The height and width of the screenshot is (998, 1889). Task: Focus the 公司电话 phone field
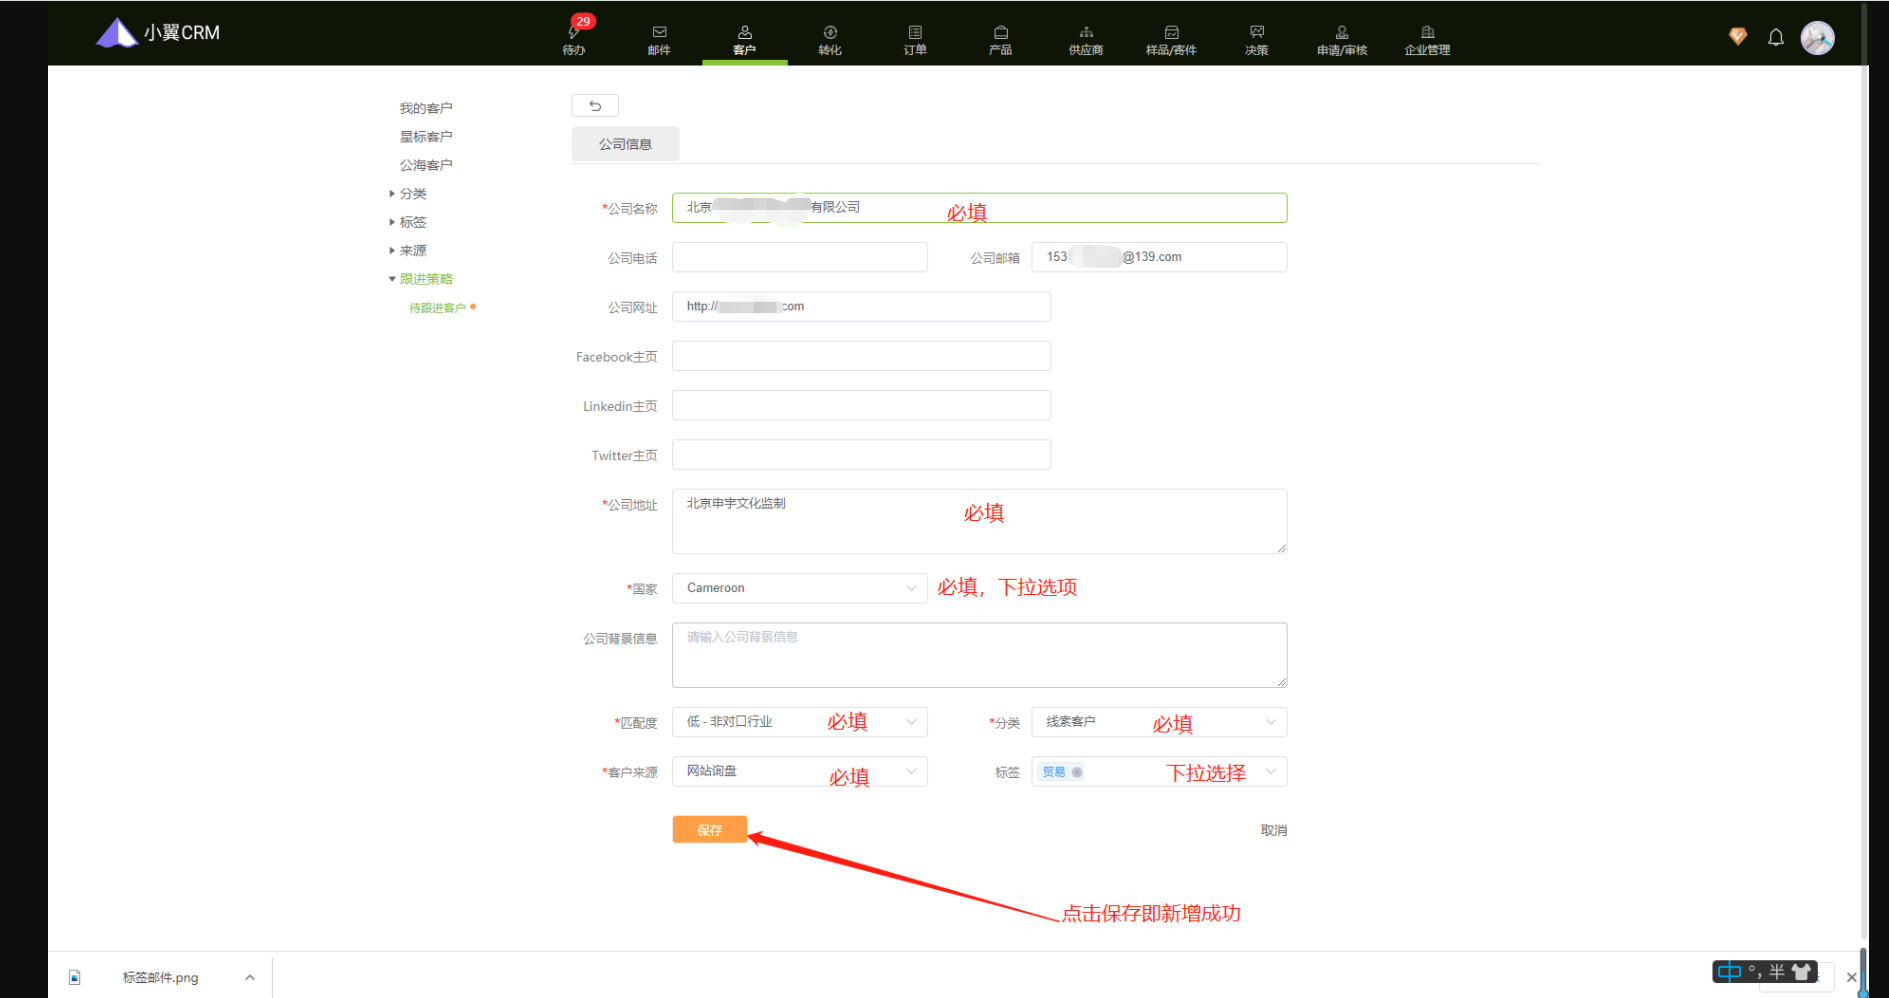click(x=800, y=257)
